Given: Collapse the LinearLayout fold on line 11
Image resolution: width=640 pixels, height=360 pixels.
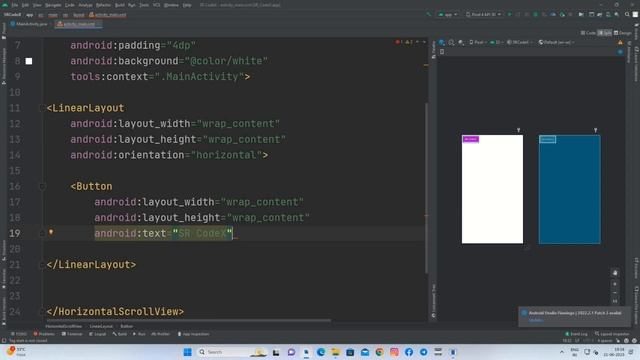Looking at the screenshot, I should (42, 108).
